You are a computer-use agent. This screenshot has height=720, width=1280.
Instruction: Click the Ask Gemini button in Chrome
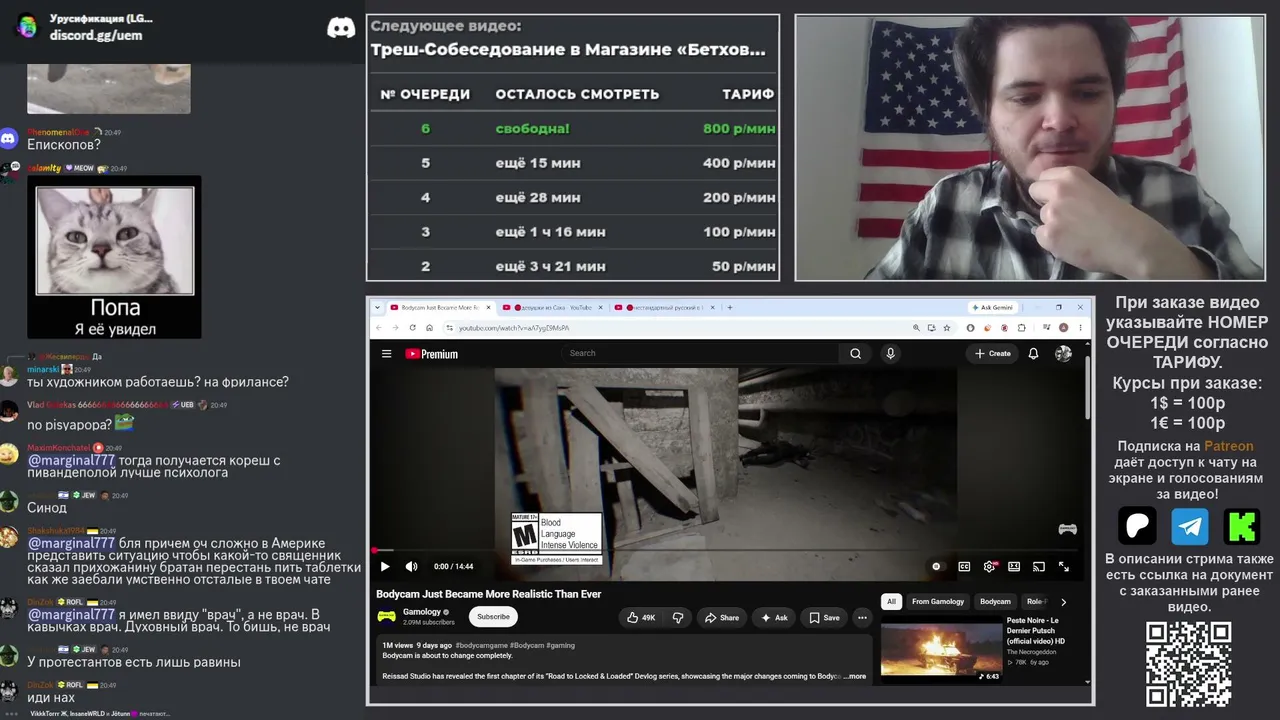point(993,307)
